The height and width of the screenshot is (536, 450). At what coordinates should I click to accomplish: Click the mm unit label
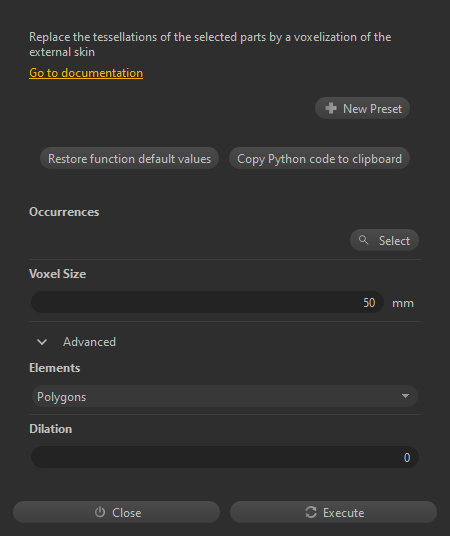point(403,303)
